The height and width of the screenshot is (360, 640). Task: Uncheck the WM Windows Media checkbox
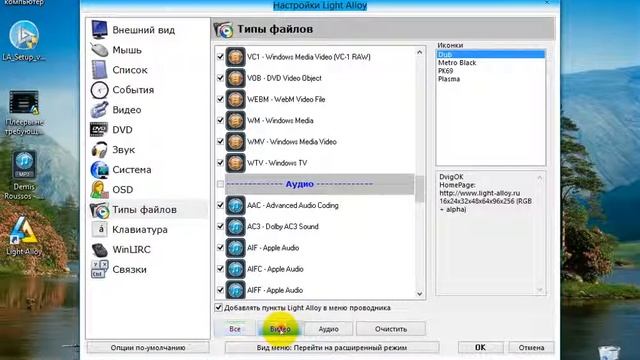pyautogui.click(x=220, y=120)
